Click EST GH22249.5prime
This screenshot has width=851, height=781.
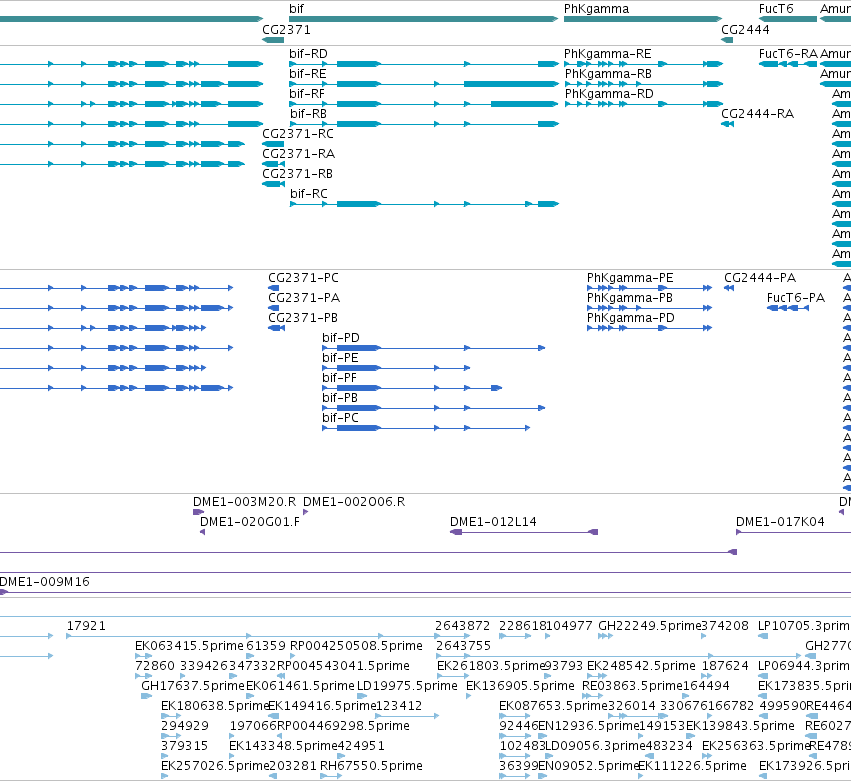(606, 636)
